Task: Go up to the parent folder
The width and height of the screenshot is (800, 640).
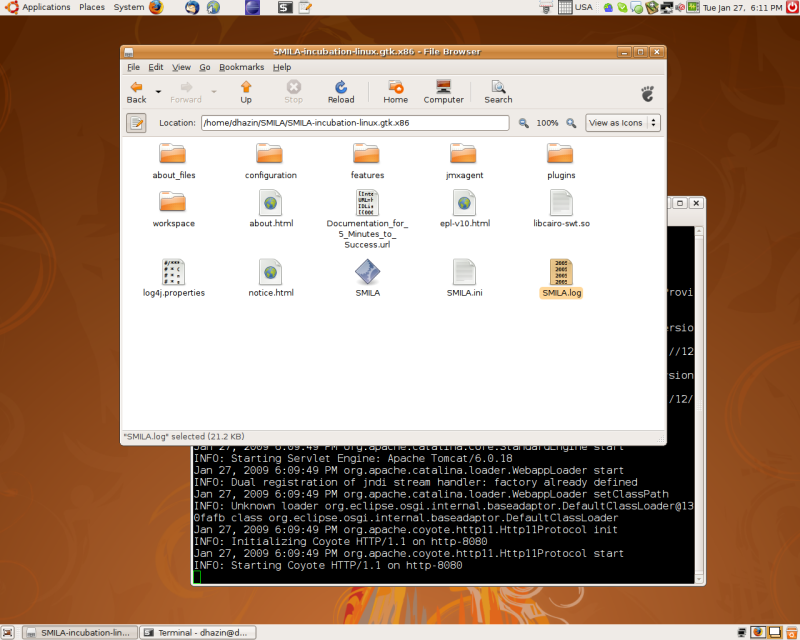Action: click(x=246, y=92)
